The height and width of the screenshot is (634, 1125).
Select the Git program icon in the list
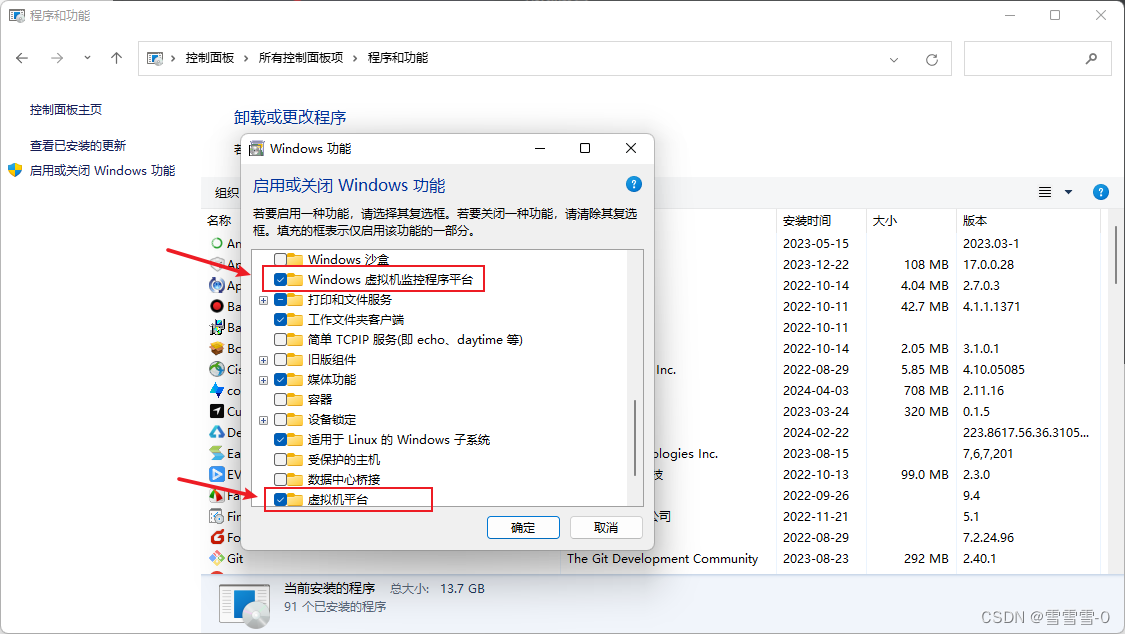click(x=217, y=558)
